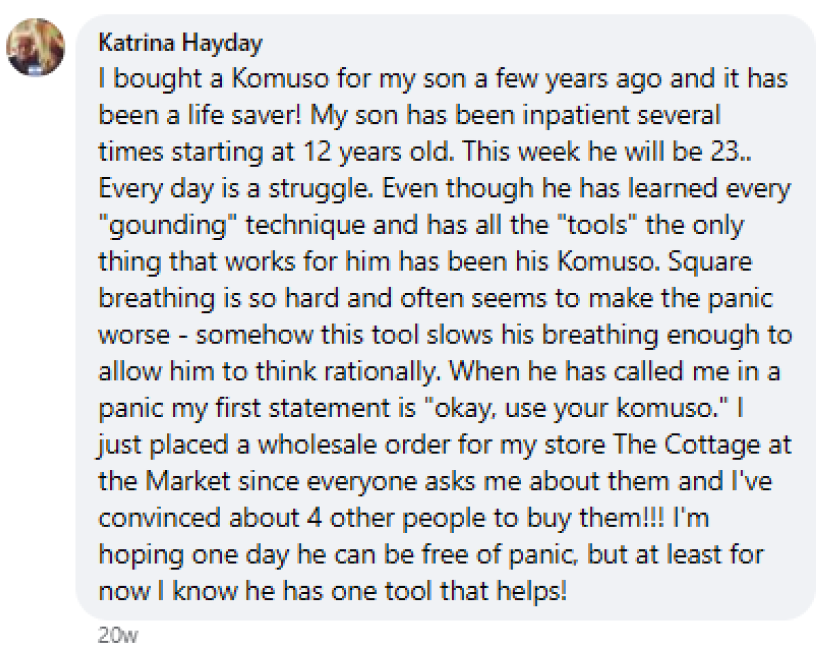Click Katrina Hayday's profile picture
The height and width of the screenshot is (647, 829).
click(x=37, y=48)
